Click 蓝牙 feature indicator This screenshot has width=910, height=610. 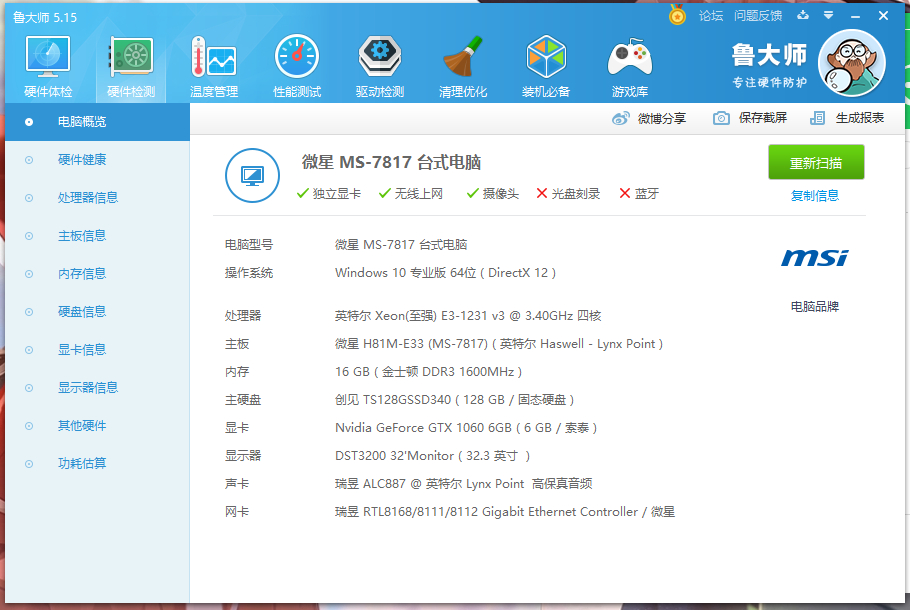click(639, 194)
